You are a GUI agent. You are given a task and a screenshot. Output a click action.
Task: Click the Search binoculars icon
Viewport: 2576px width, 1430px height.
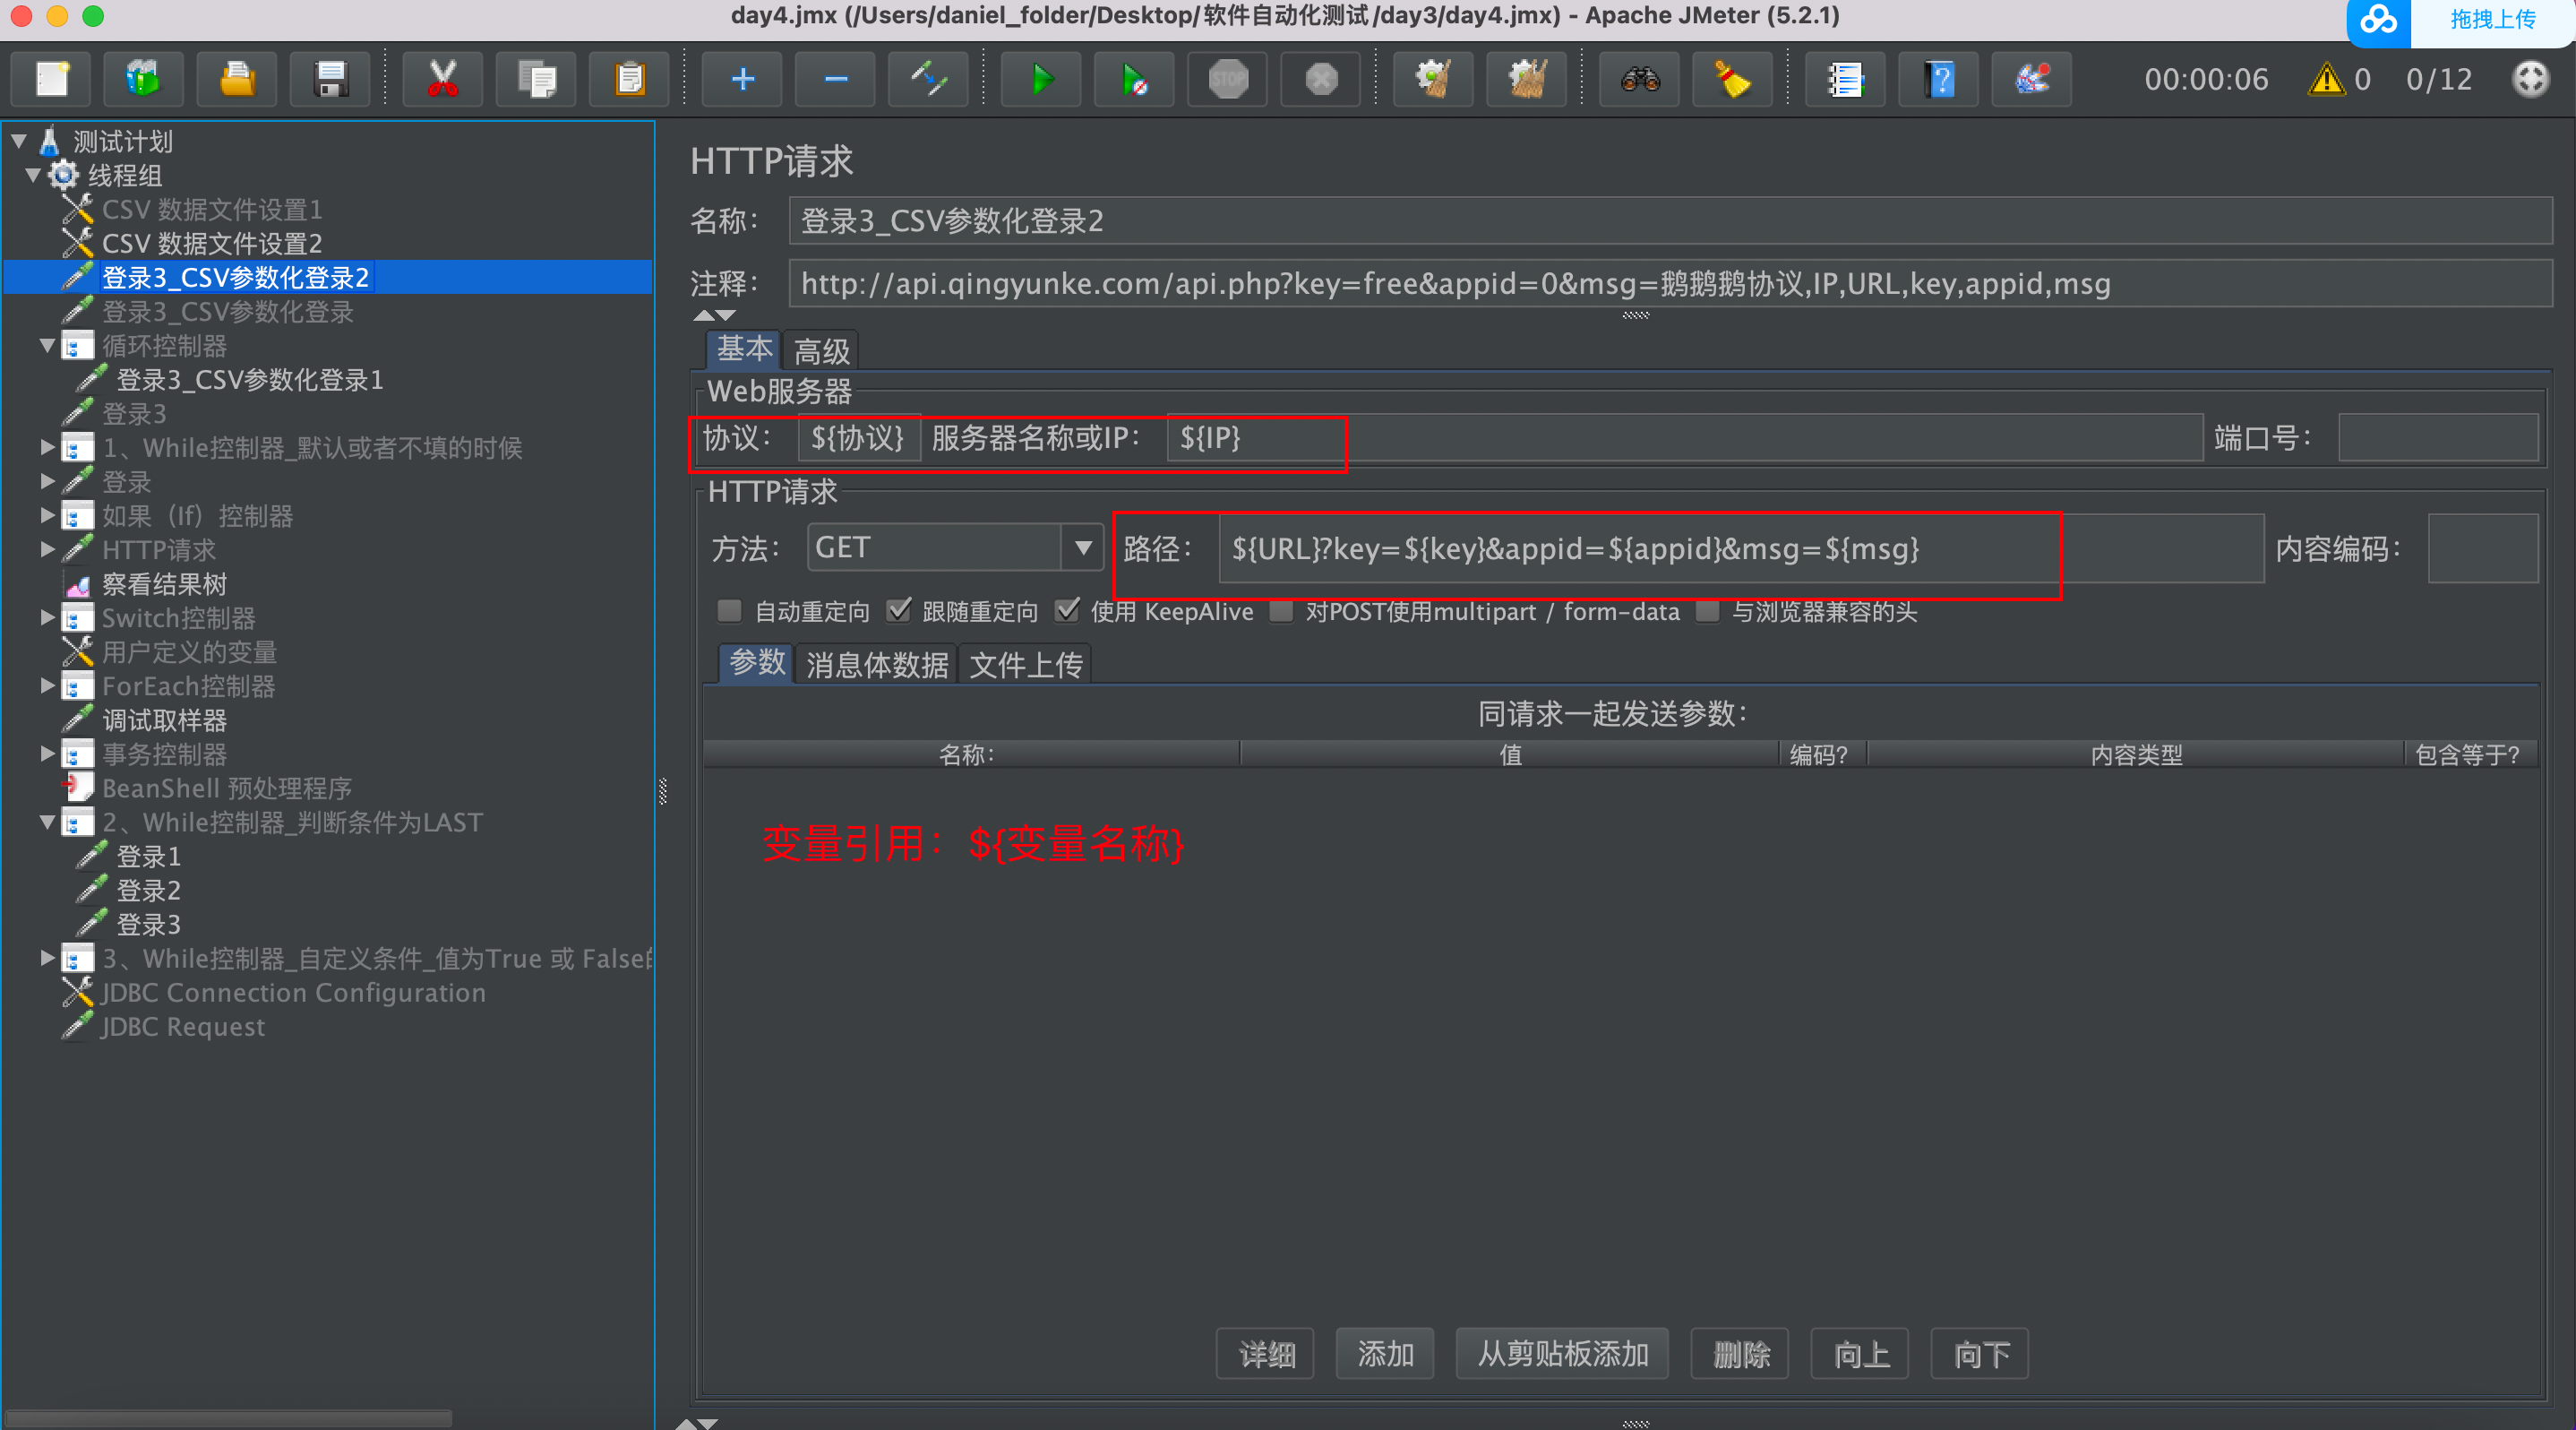1640,79
